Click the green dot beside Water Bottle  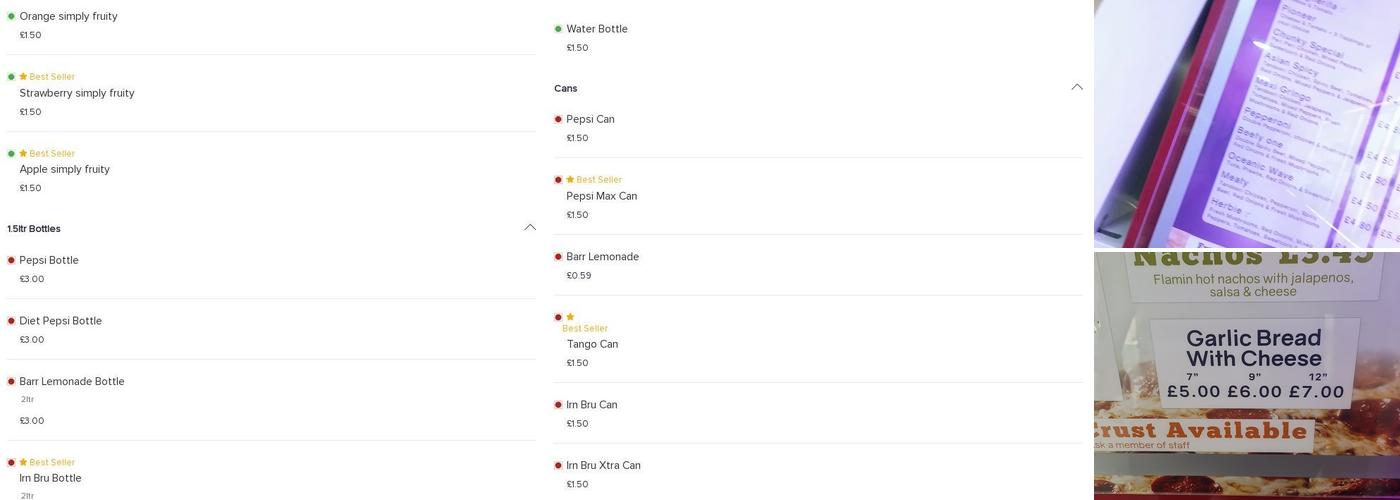(558, 29)
